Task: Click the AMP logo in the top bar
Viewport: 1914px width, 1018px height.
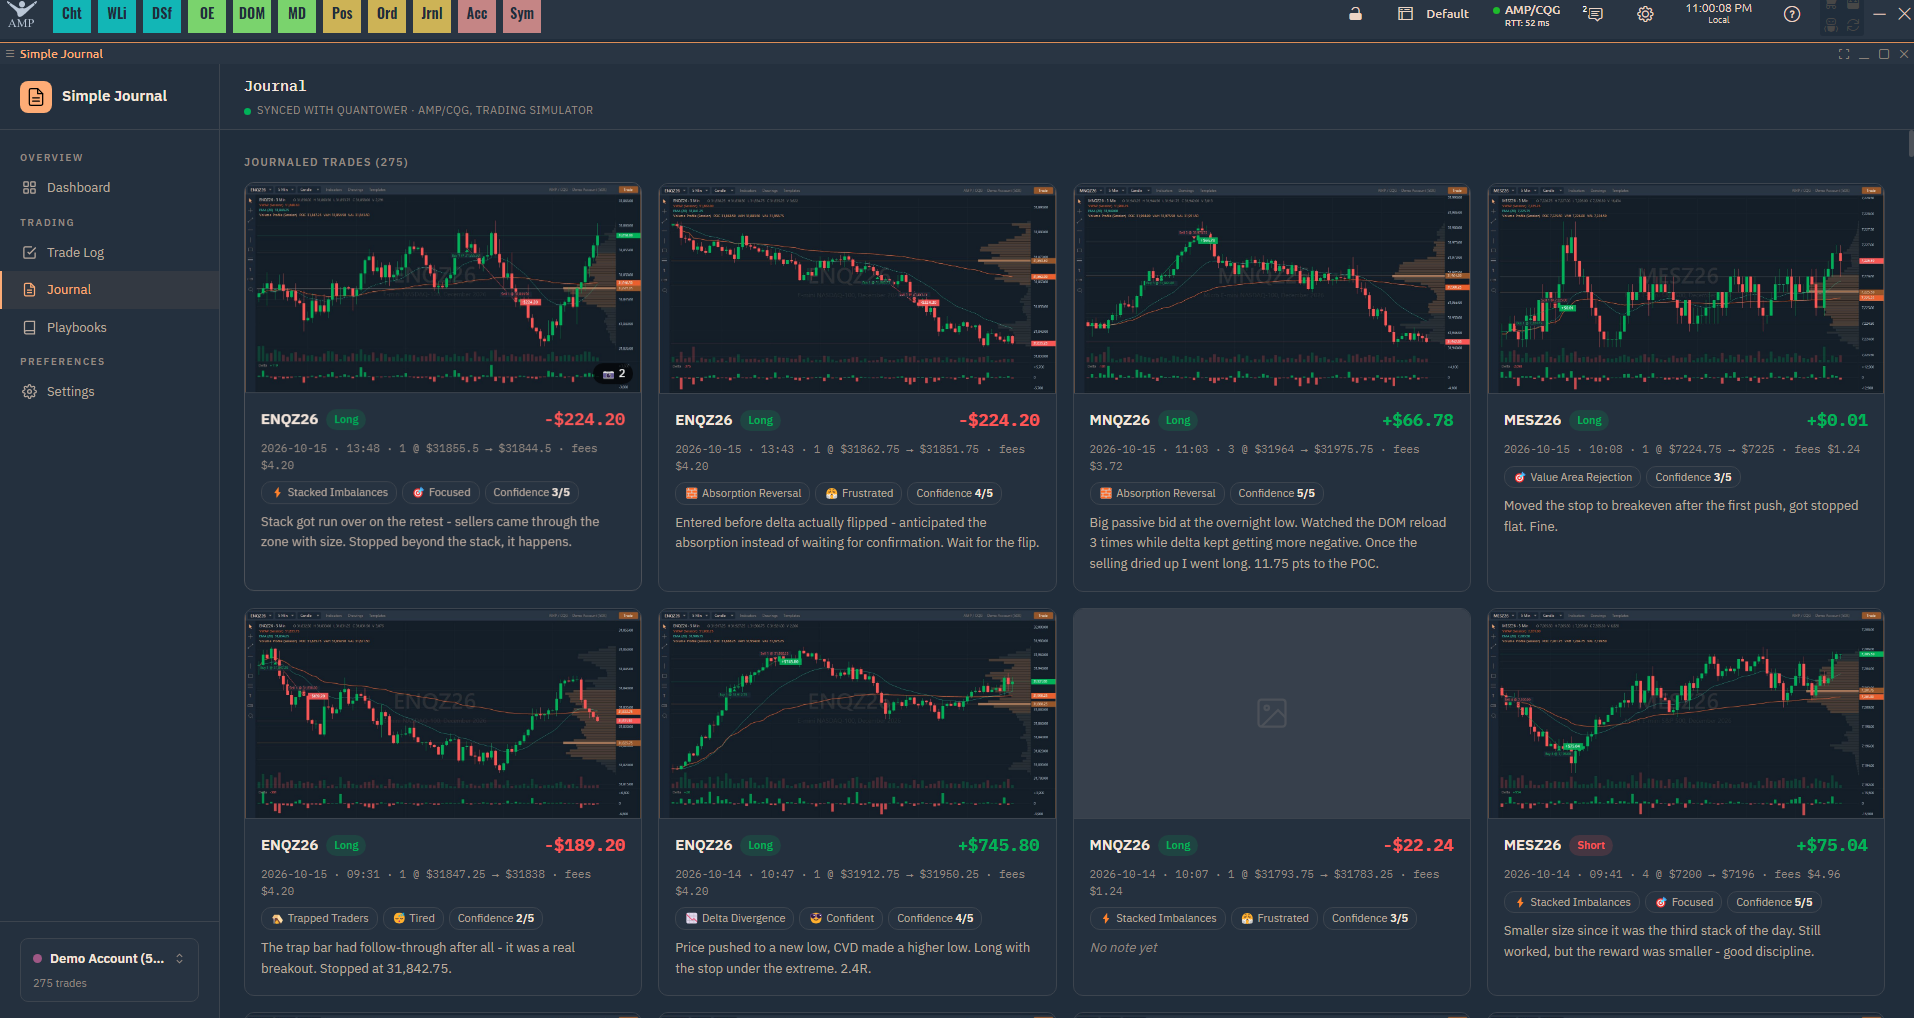Action: point(21,14)
